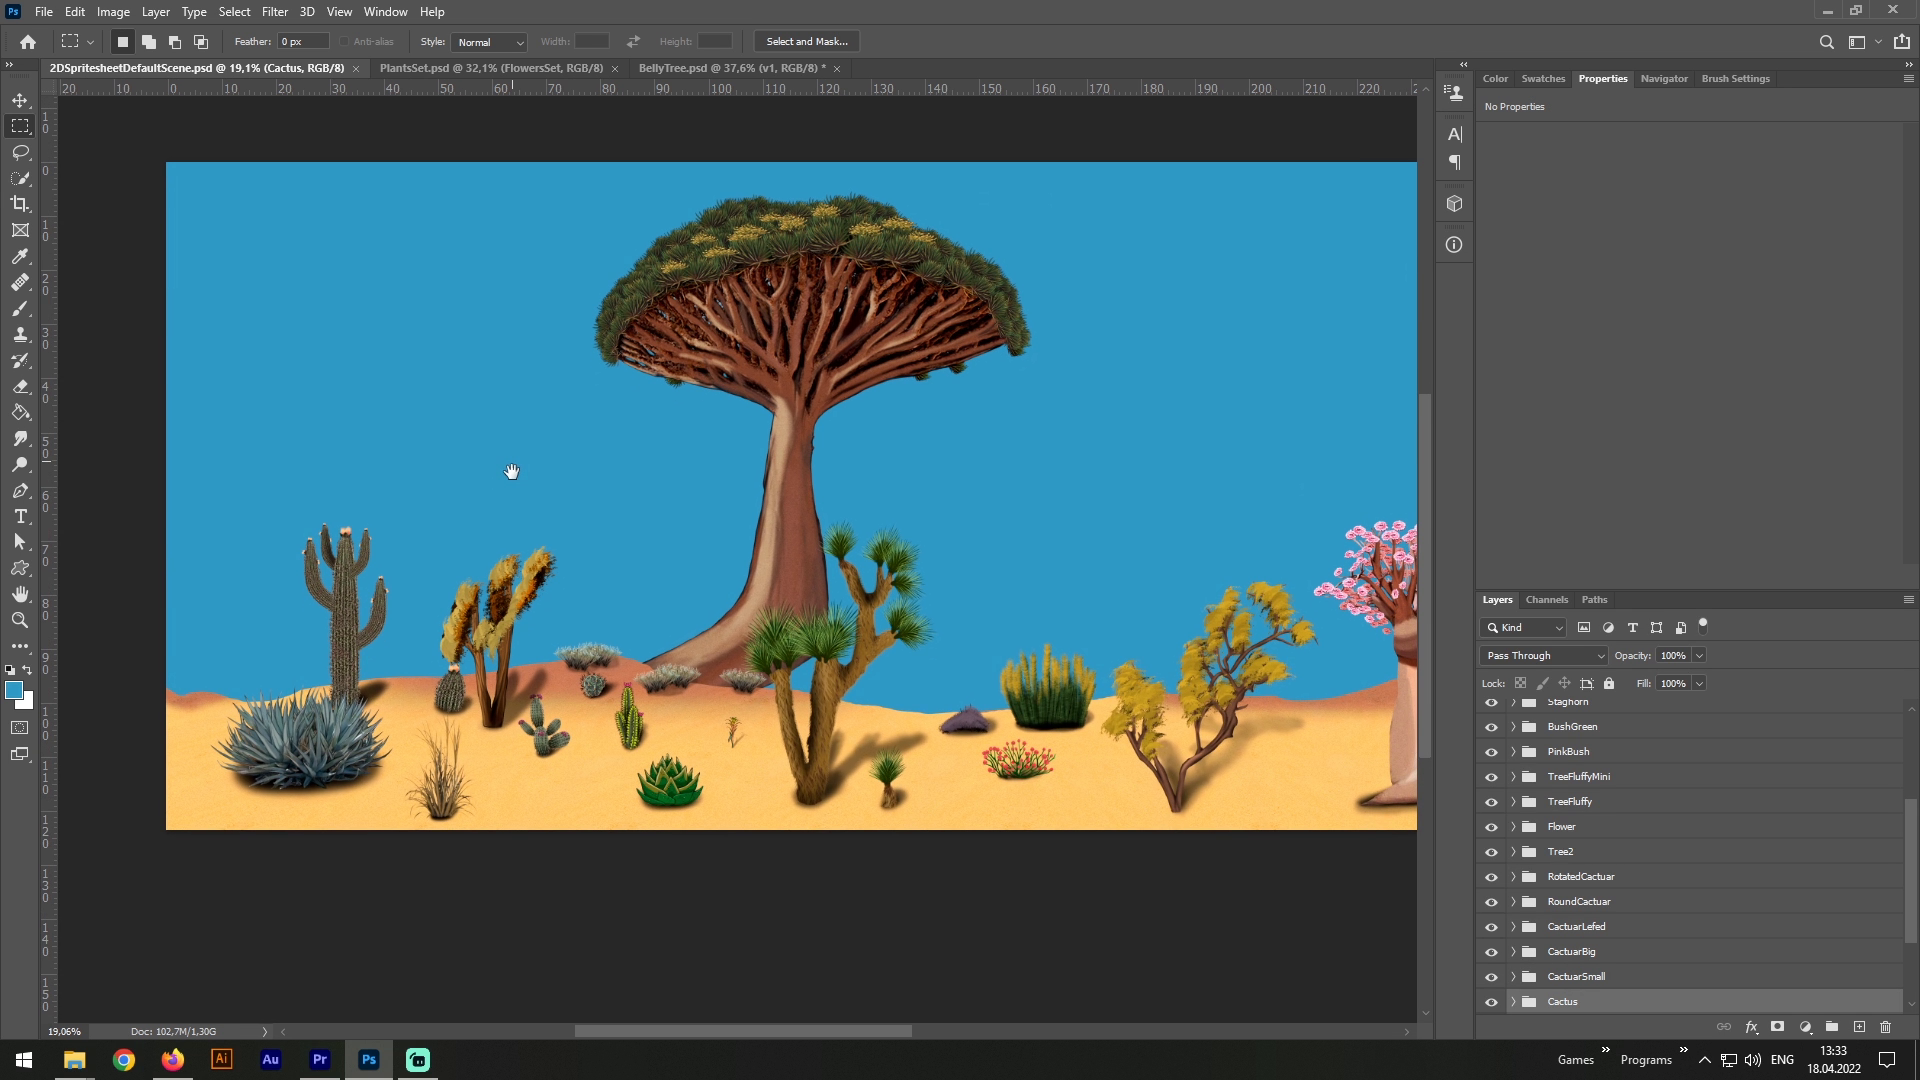Click the Feather input field
This screenshot has height=1080, width=1920.
[x=304, y=42]
